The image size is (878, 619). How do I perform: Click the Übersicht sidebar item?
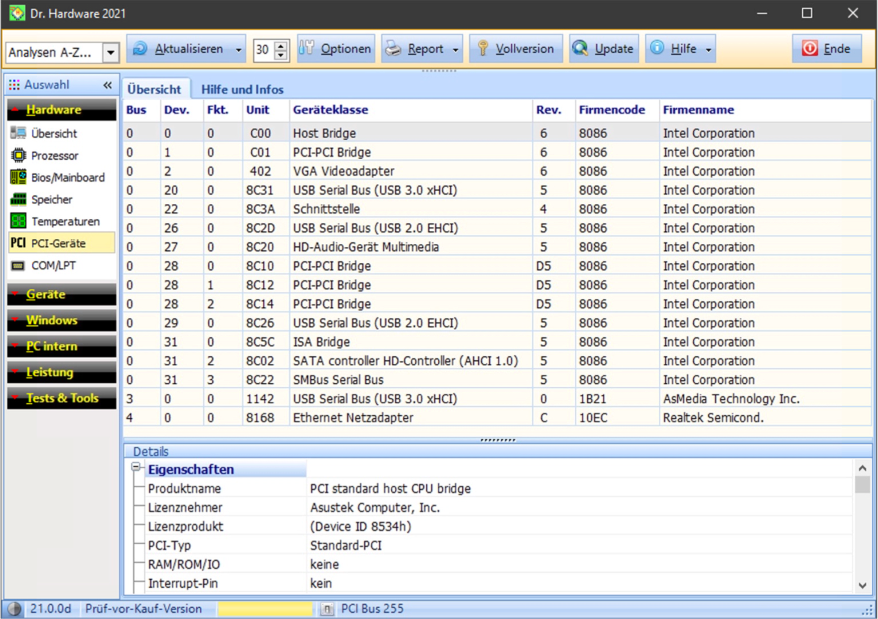click(x=53, y=134)
